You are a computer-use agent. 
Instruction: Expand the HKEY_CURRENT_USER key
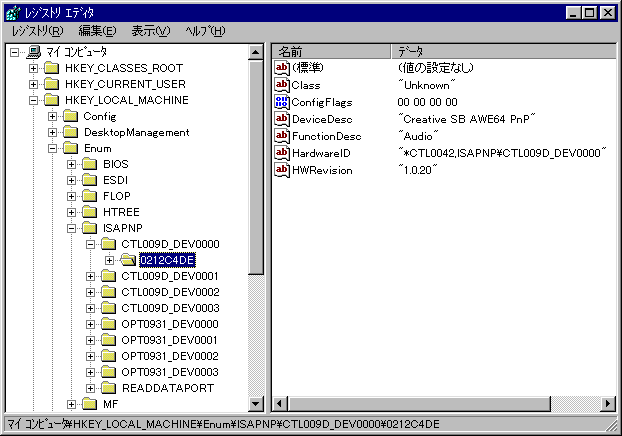click(x=33, y=84)
